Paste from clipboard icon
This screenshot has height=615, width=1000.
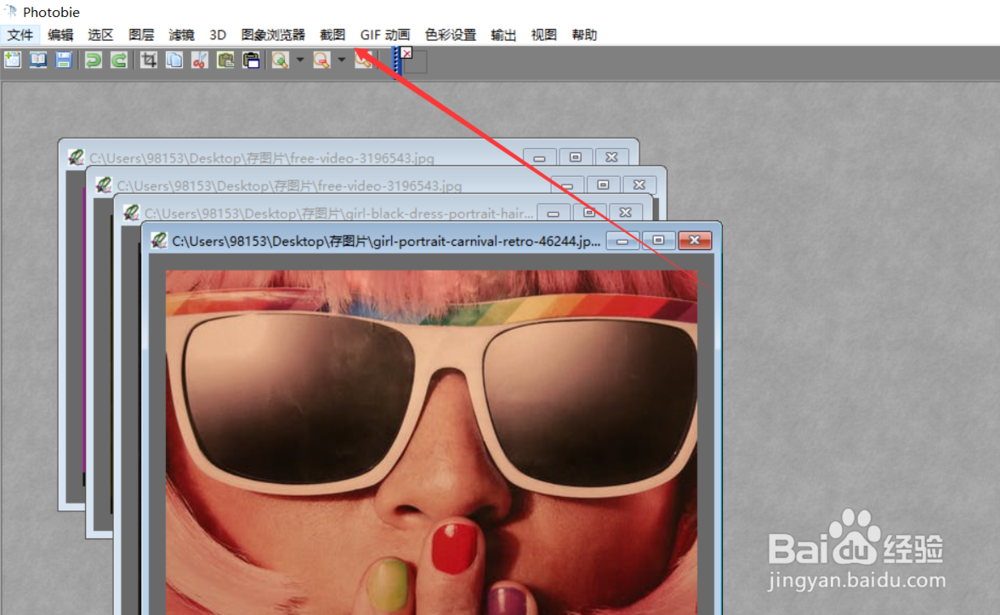pos(225,60)
